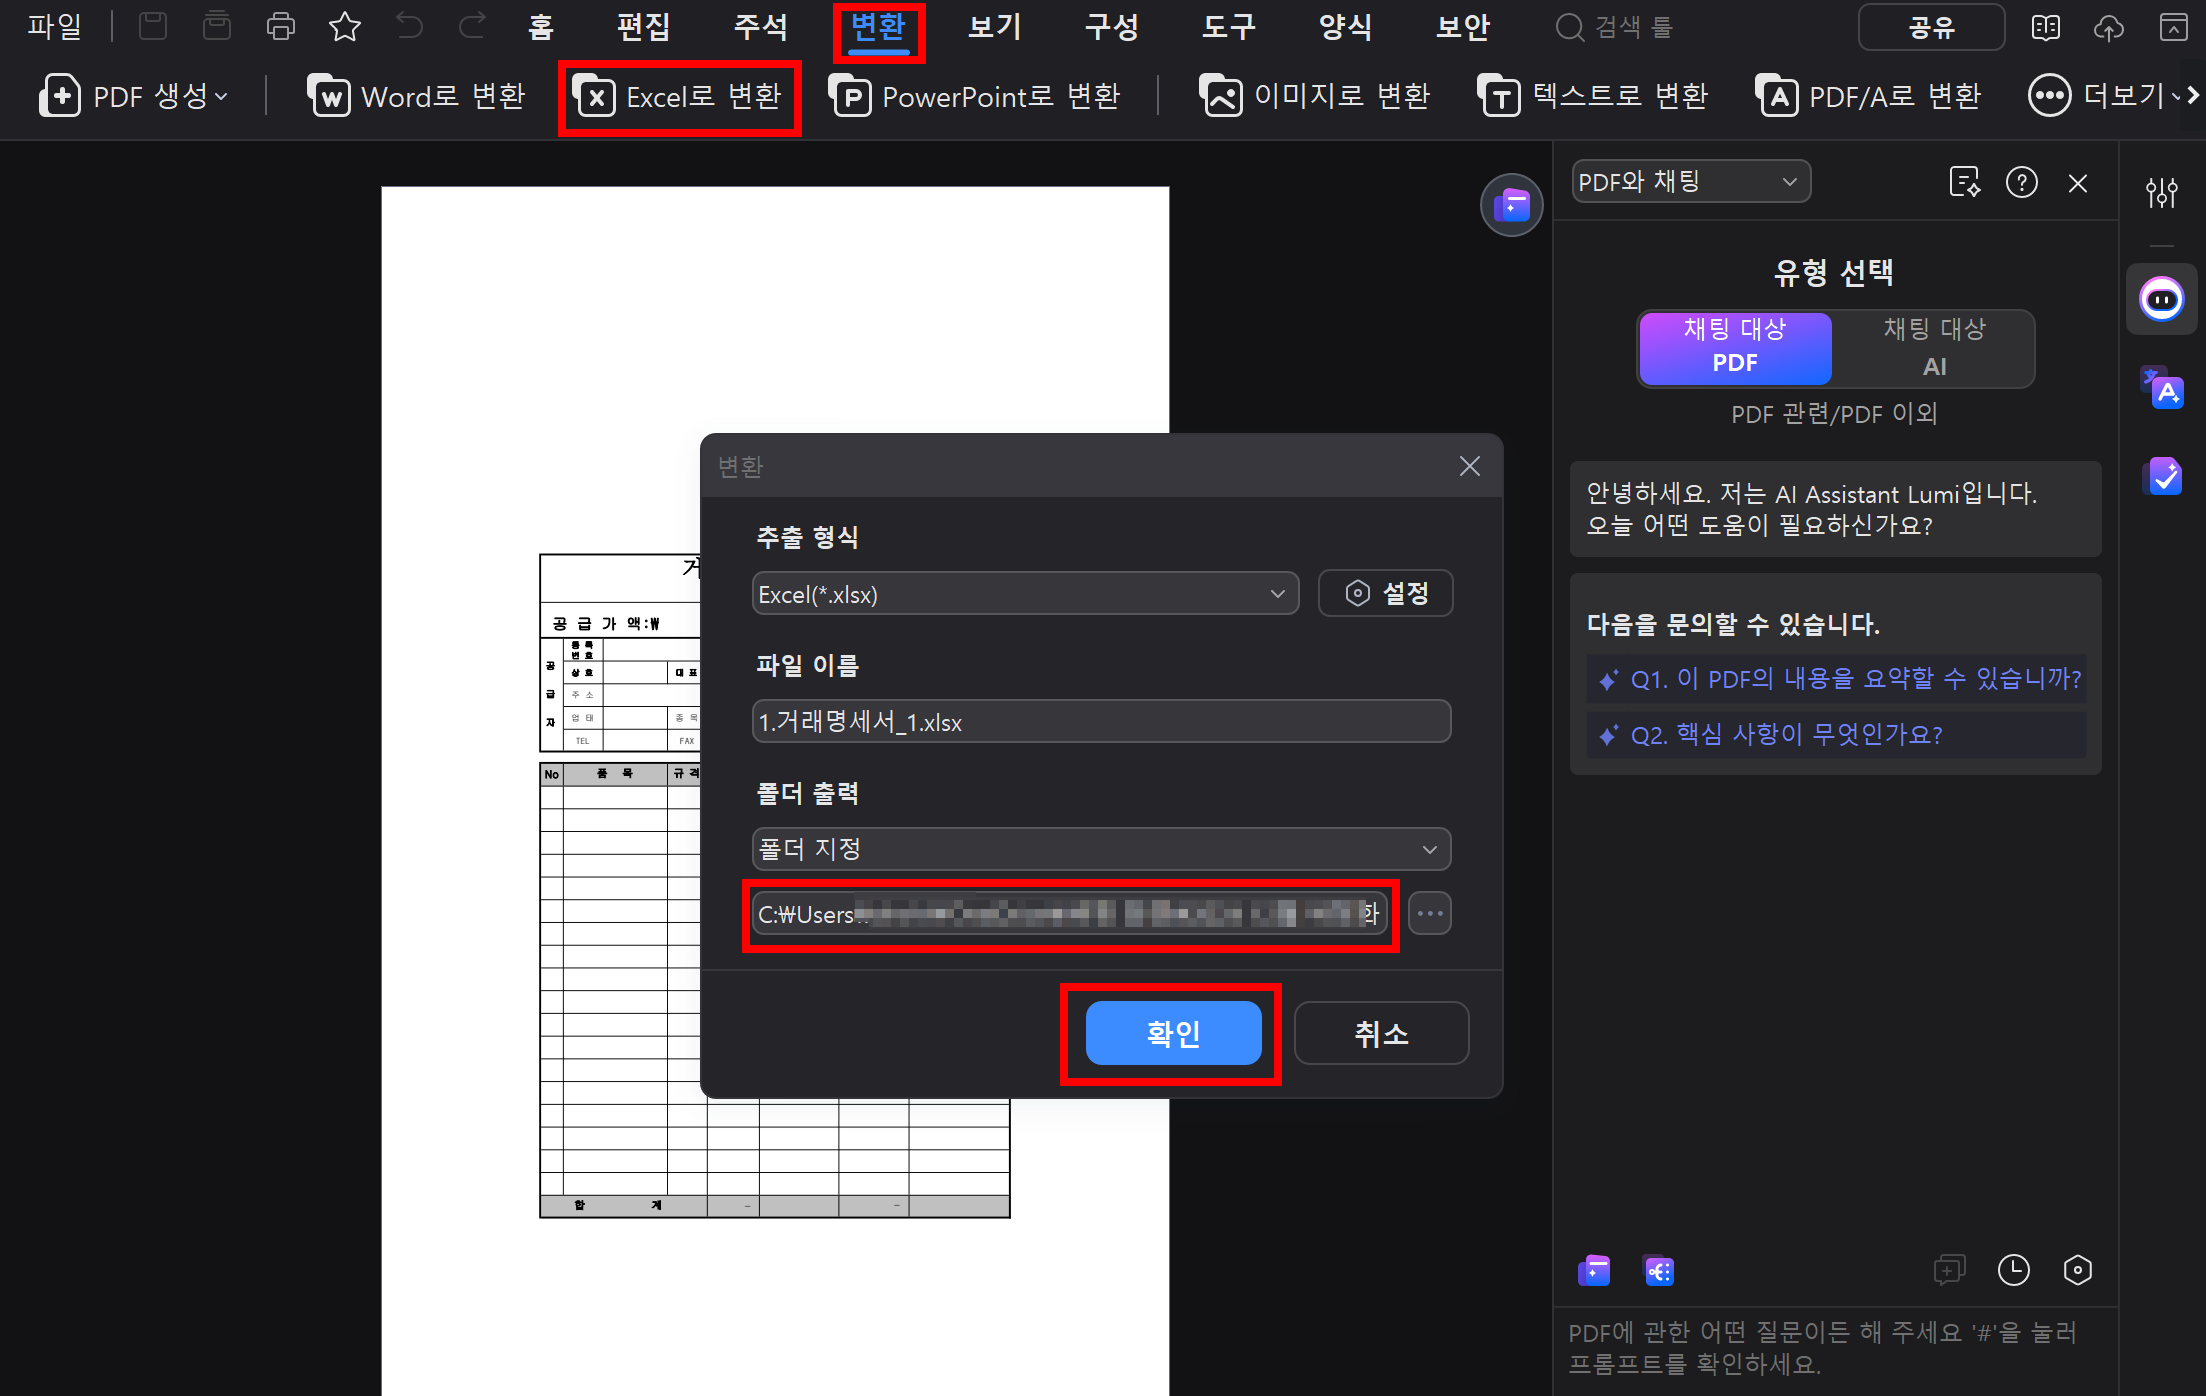The height and width of the screenshot is (1396, 2206).
Task: Click the 공유 share button
Action: coord(1931,27)
